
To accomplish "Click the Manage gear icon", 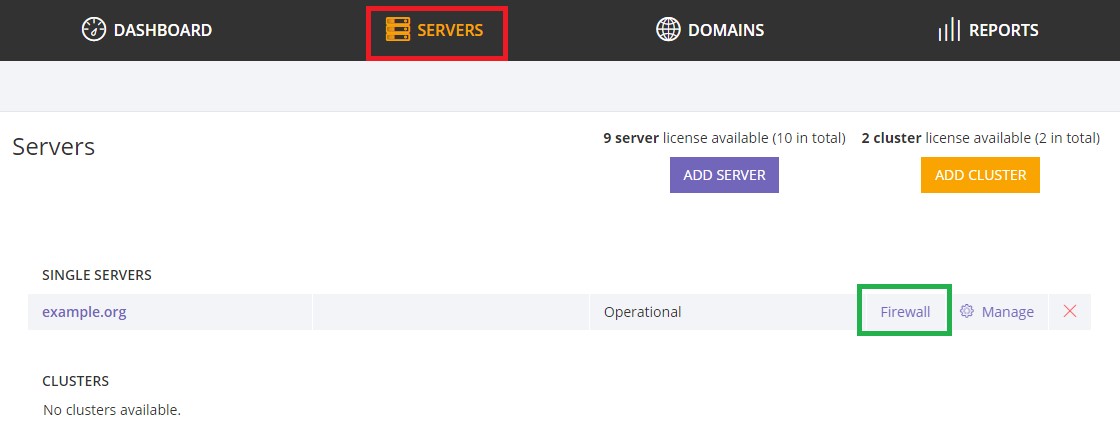I will tap(967, 312).
